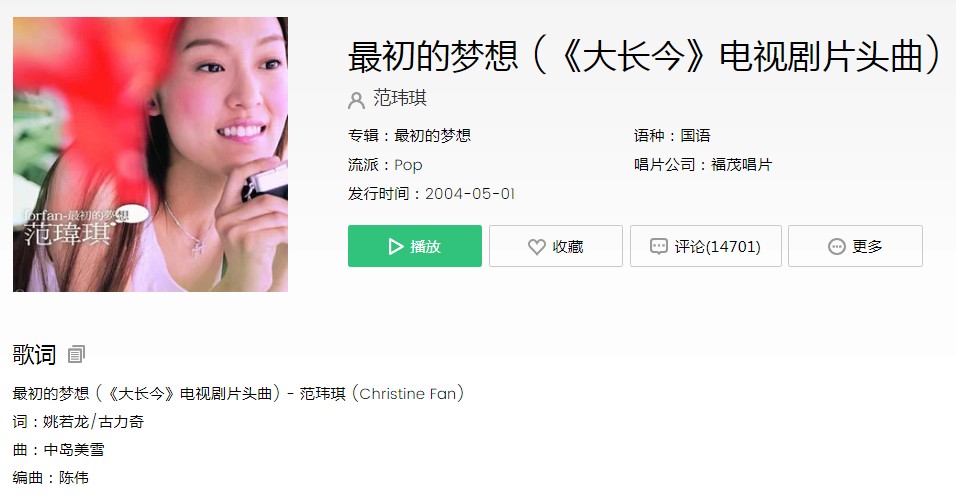
Task: Click the speech bubble comment icon
Action: tap(658, 246)
